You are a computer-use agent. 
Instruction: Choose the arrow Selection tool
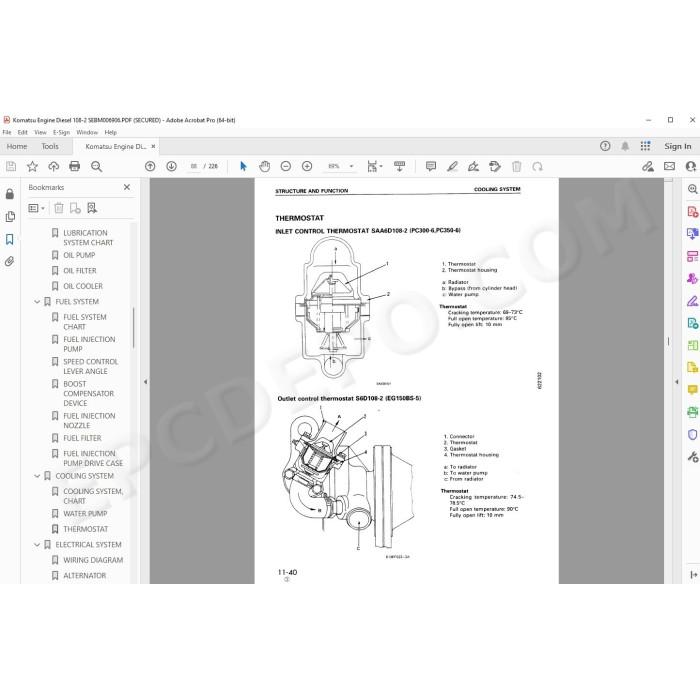tap(243, 167)
